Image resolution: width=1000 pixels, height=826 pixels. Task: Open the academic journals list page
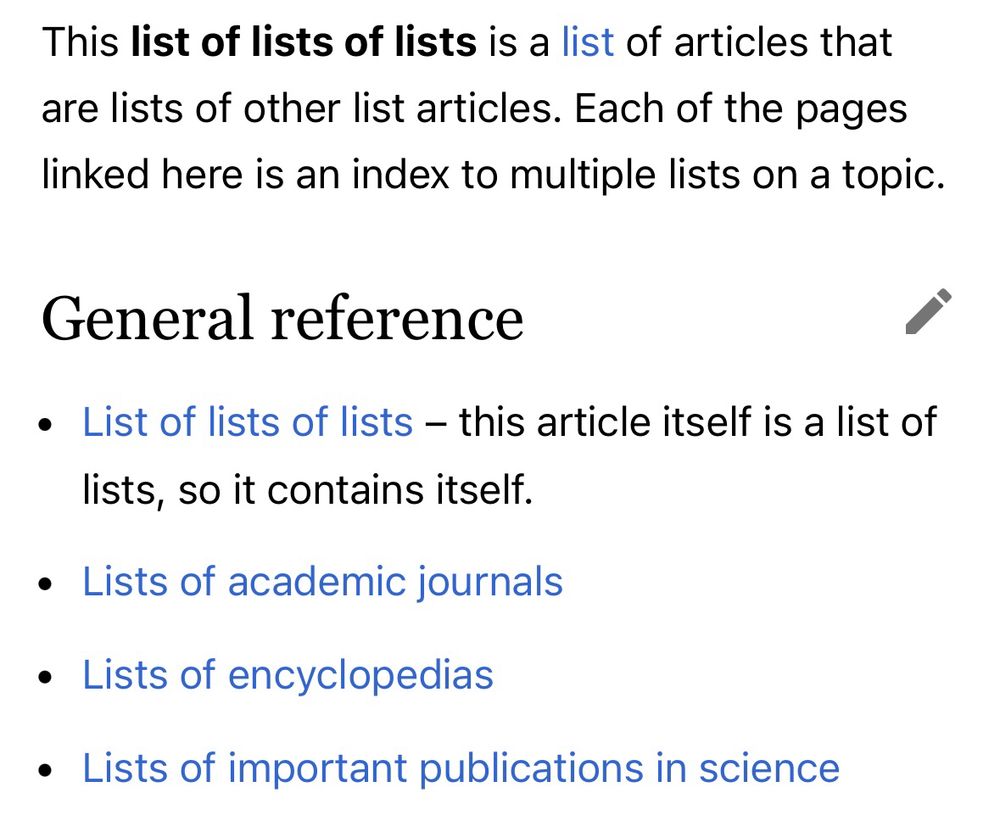point(322,581)
